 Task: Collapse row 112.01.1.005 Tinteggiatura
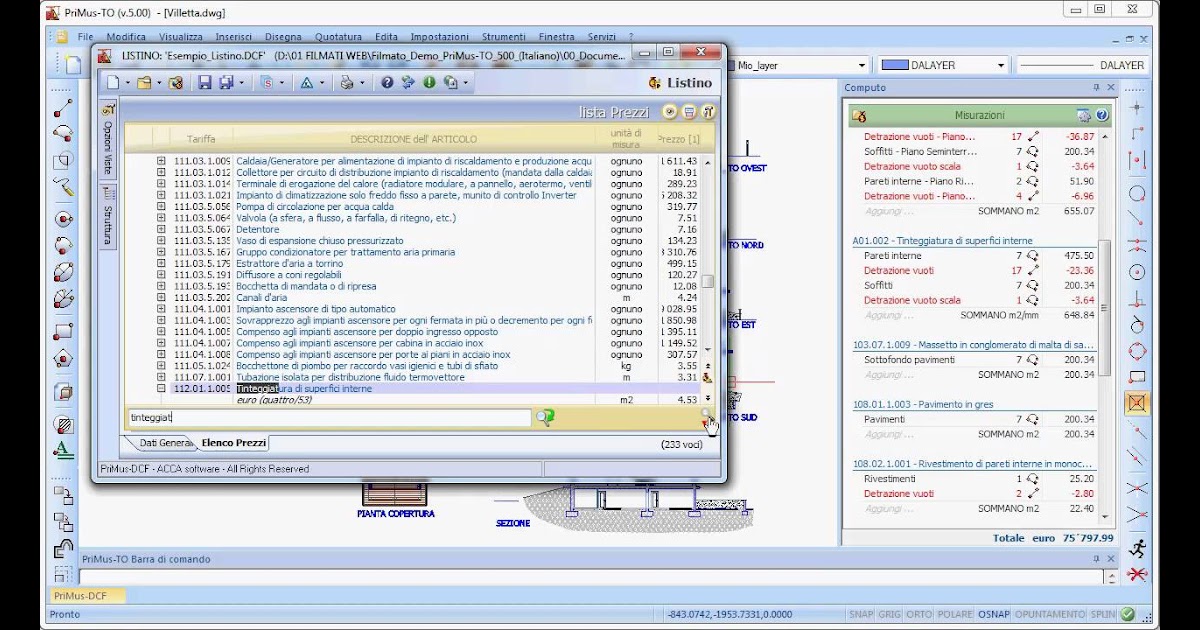coord(161,388)
